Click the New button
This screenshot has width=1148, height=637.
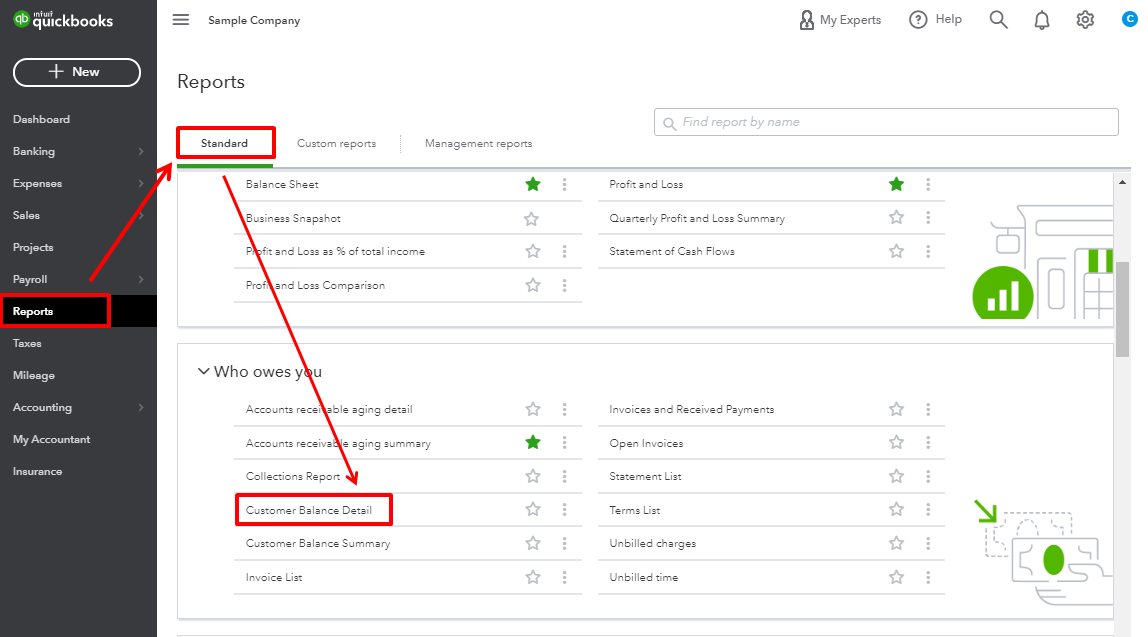tap(77, 72)
